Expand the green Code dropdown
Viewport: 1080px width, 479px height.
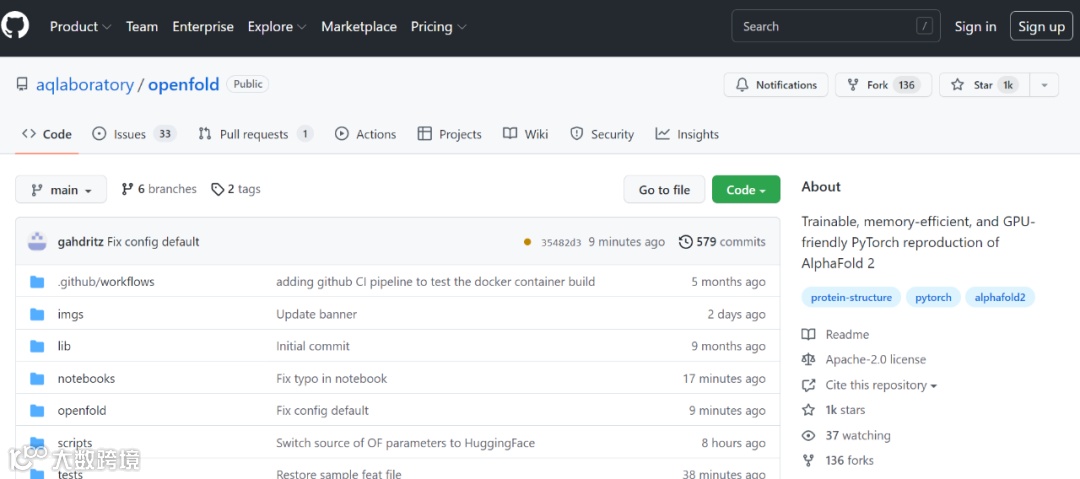click(x=746, y=190)
